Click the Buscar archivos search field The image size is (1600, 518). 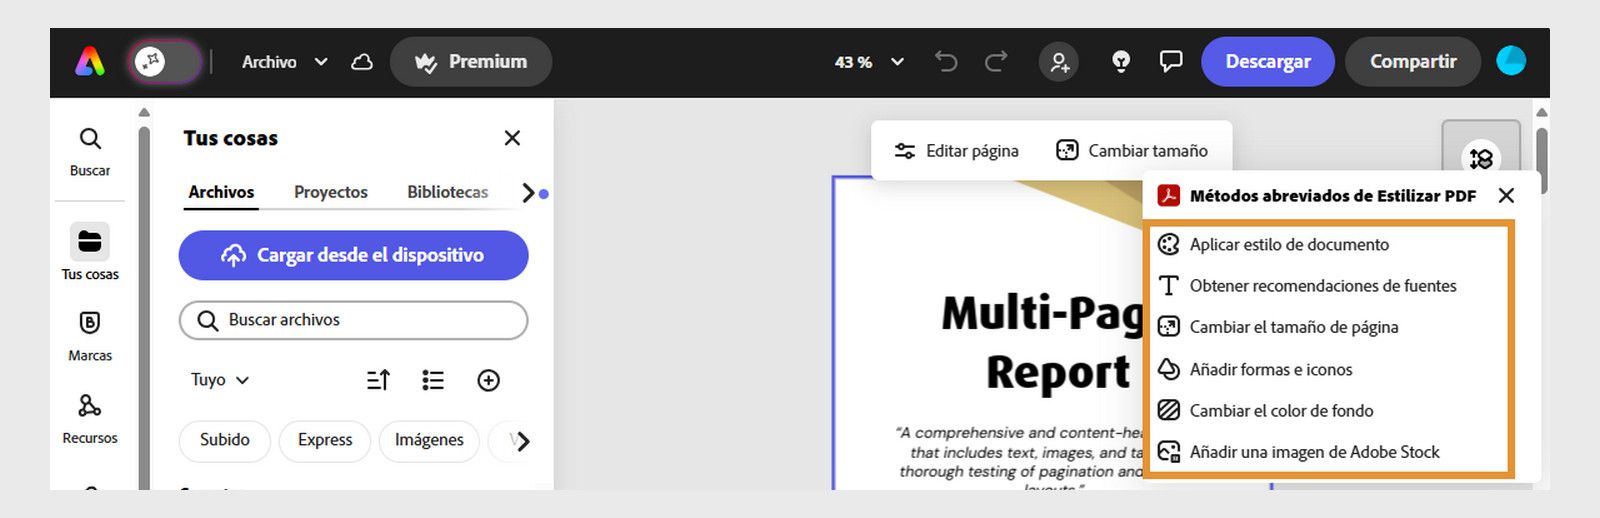353,320
